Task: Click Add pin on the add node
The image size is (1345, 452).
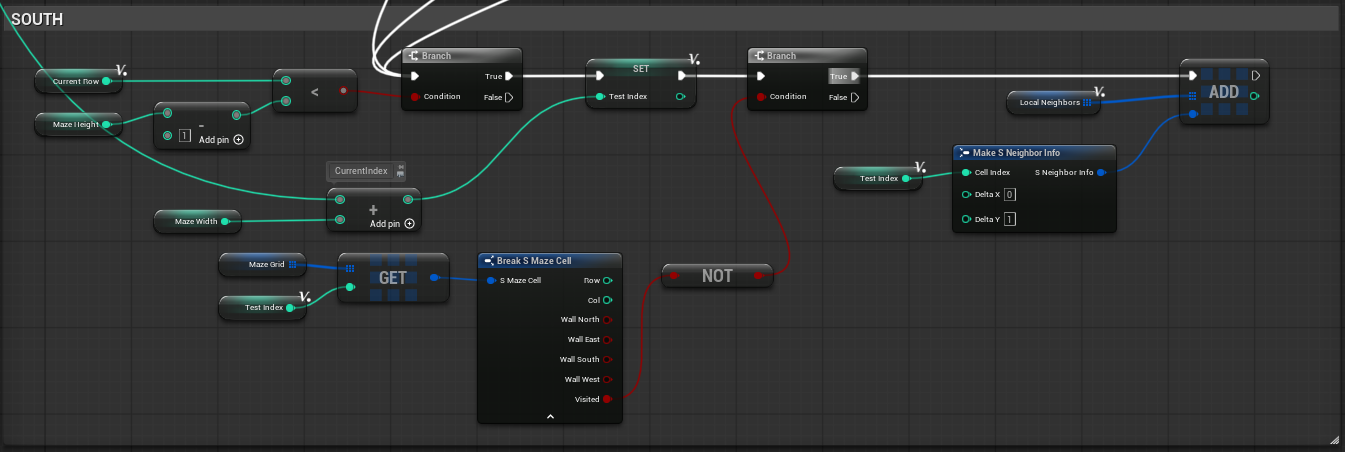Action: tap(392, 224)
